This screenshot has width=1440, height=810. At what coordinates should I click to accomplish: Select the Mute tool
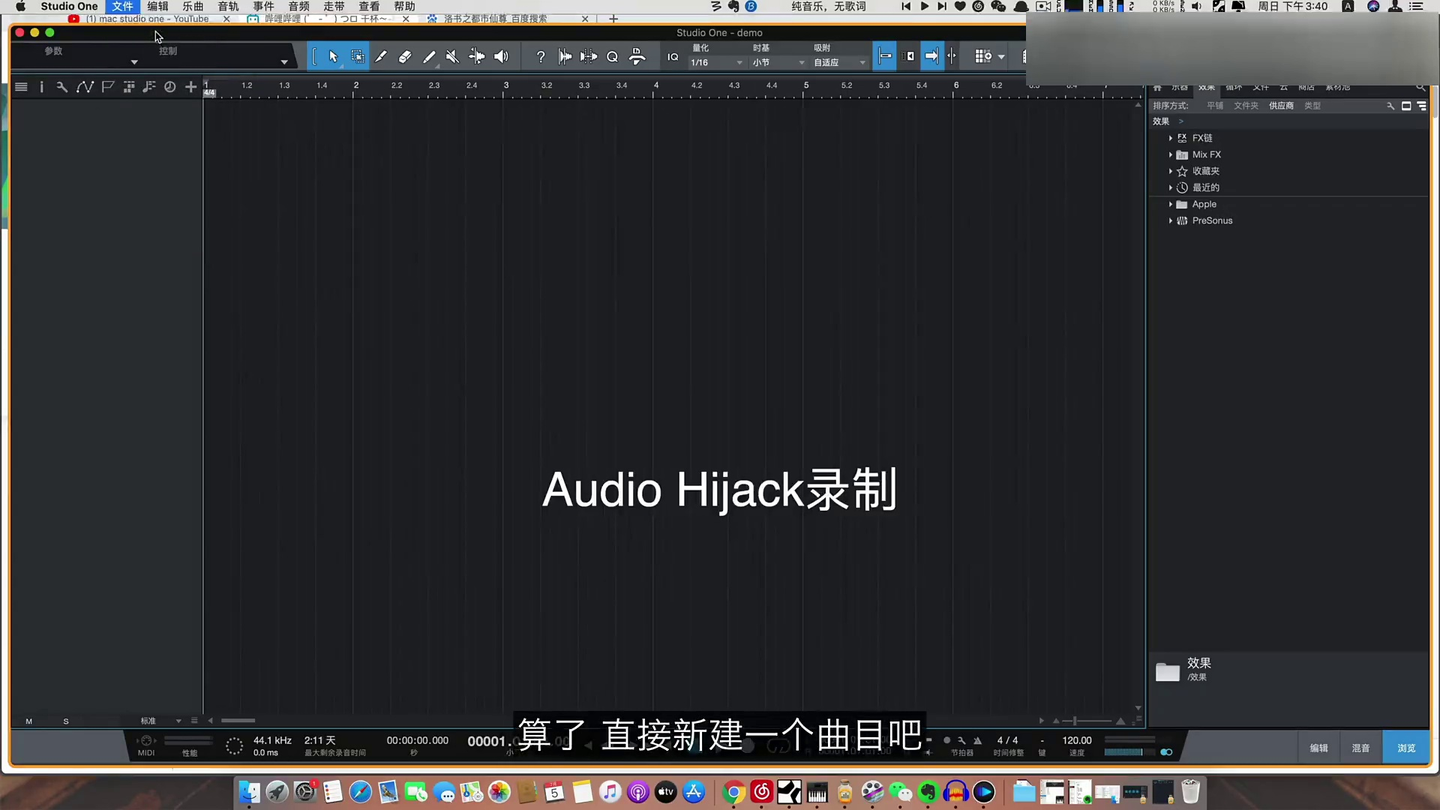pyautogui.click(x=452, y=57)
